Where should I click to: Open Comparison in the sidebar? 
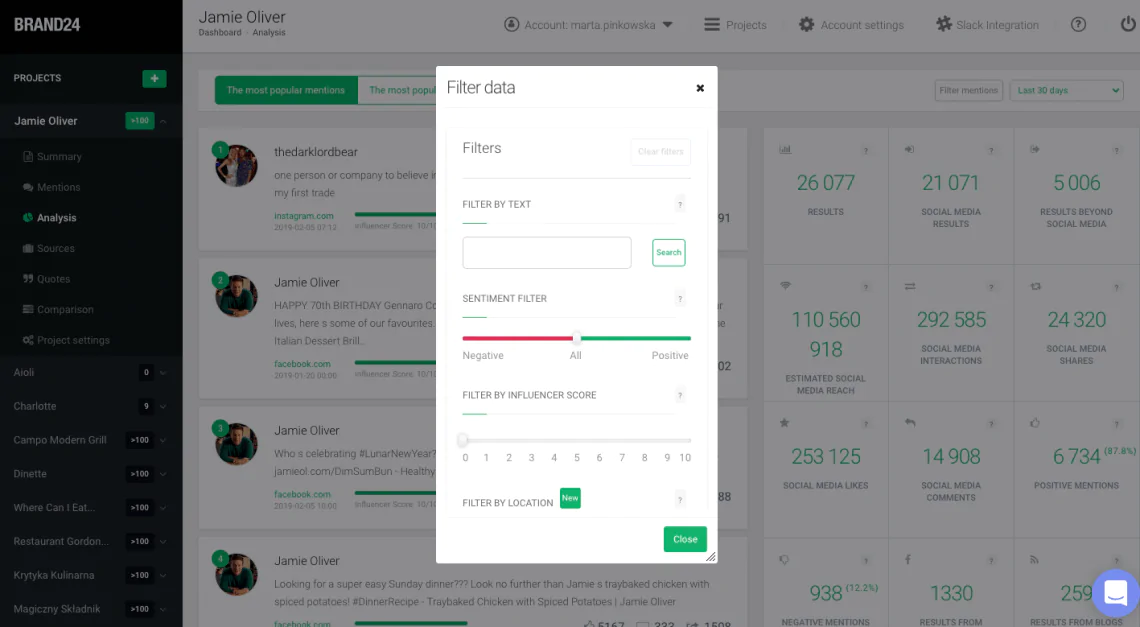coord(65,309)
